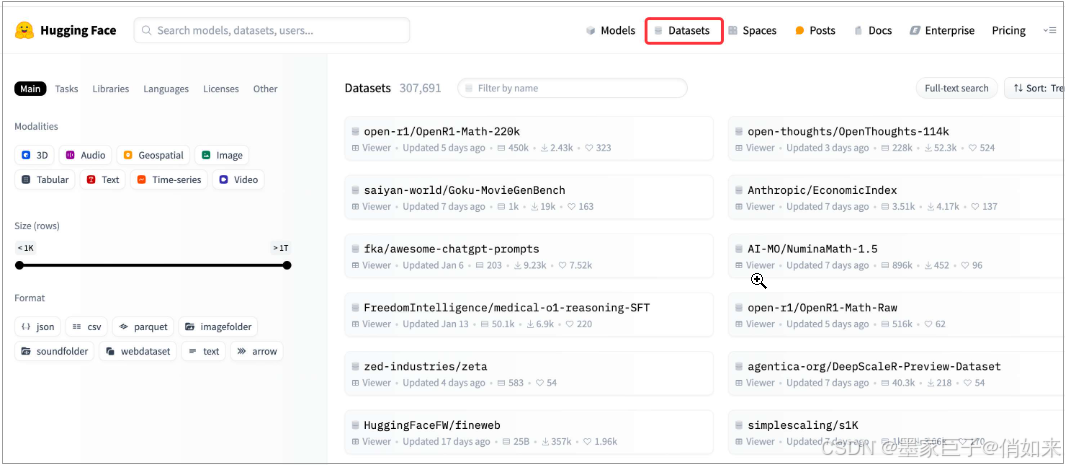The height and width of the screenshot is (465, 1065).
Task: Open the Models page
Action: click(x=611, y=31)
